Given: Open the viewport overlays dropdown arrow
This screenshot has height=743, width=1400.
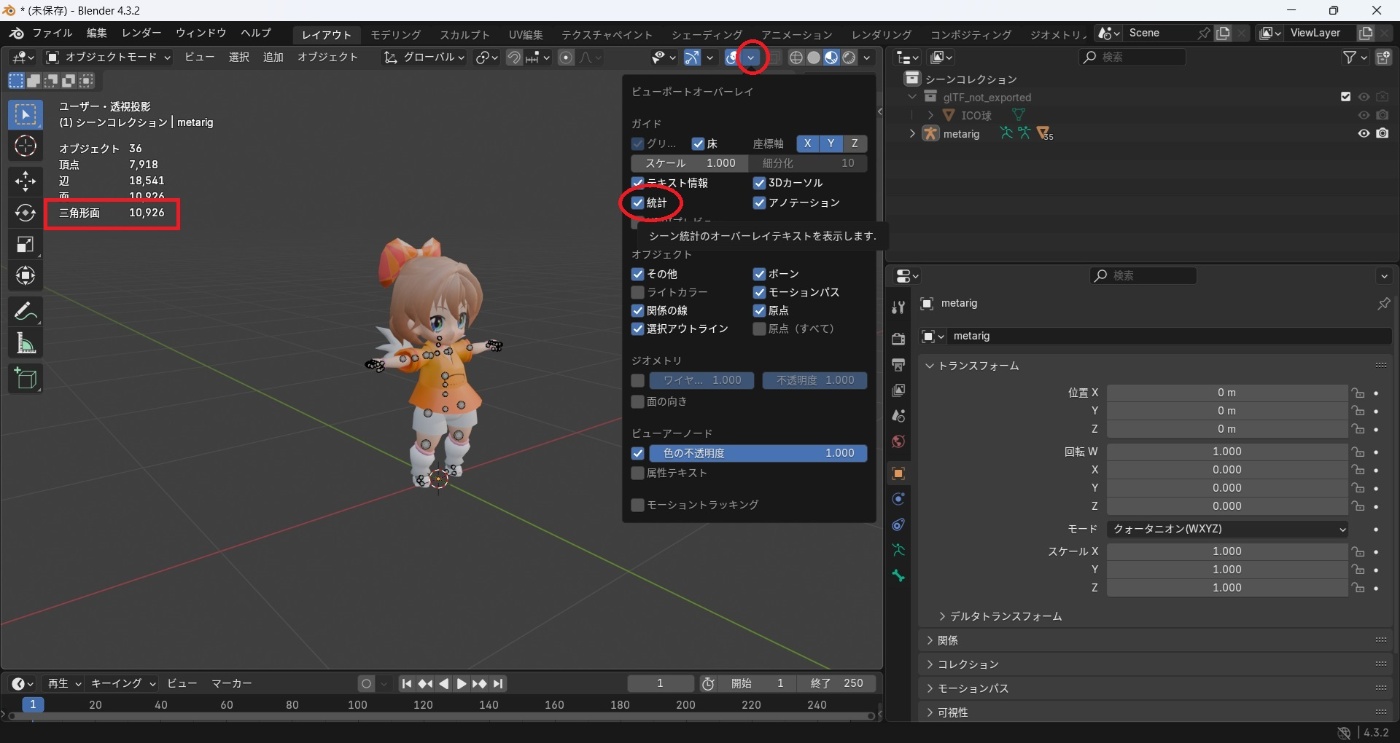Looking at the screenshot, I should 751,57.
